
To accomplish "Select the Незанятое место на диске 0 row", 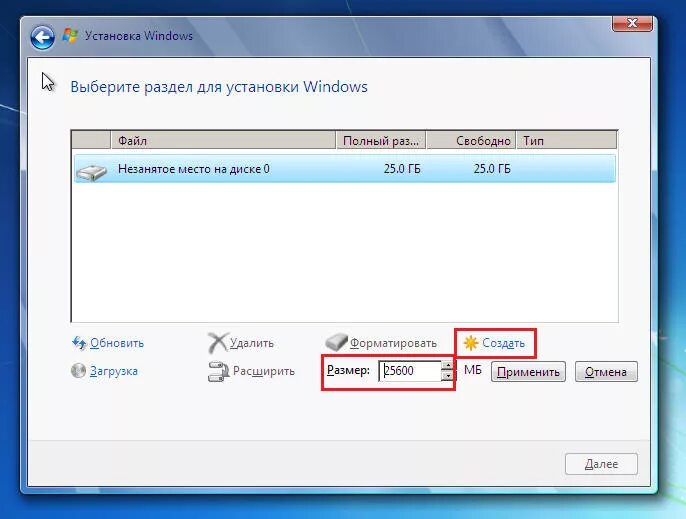I will click(345, 168).
